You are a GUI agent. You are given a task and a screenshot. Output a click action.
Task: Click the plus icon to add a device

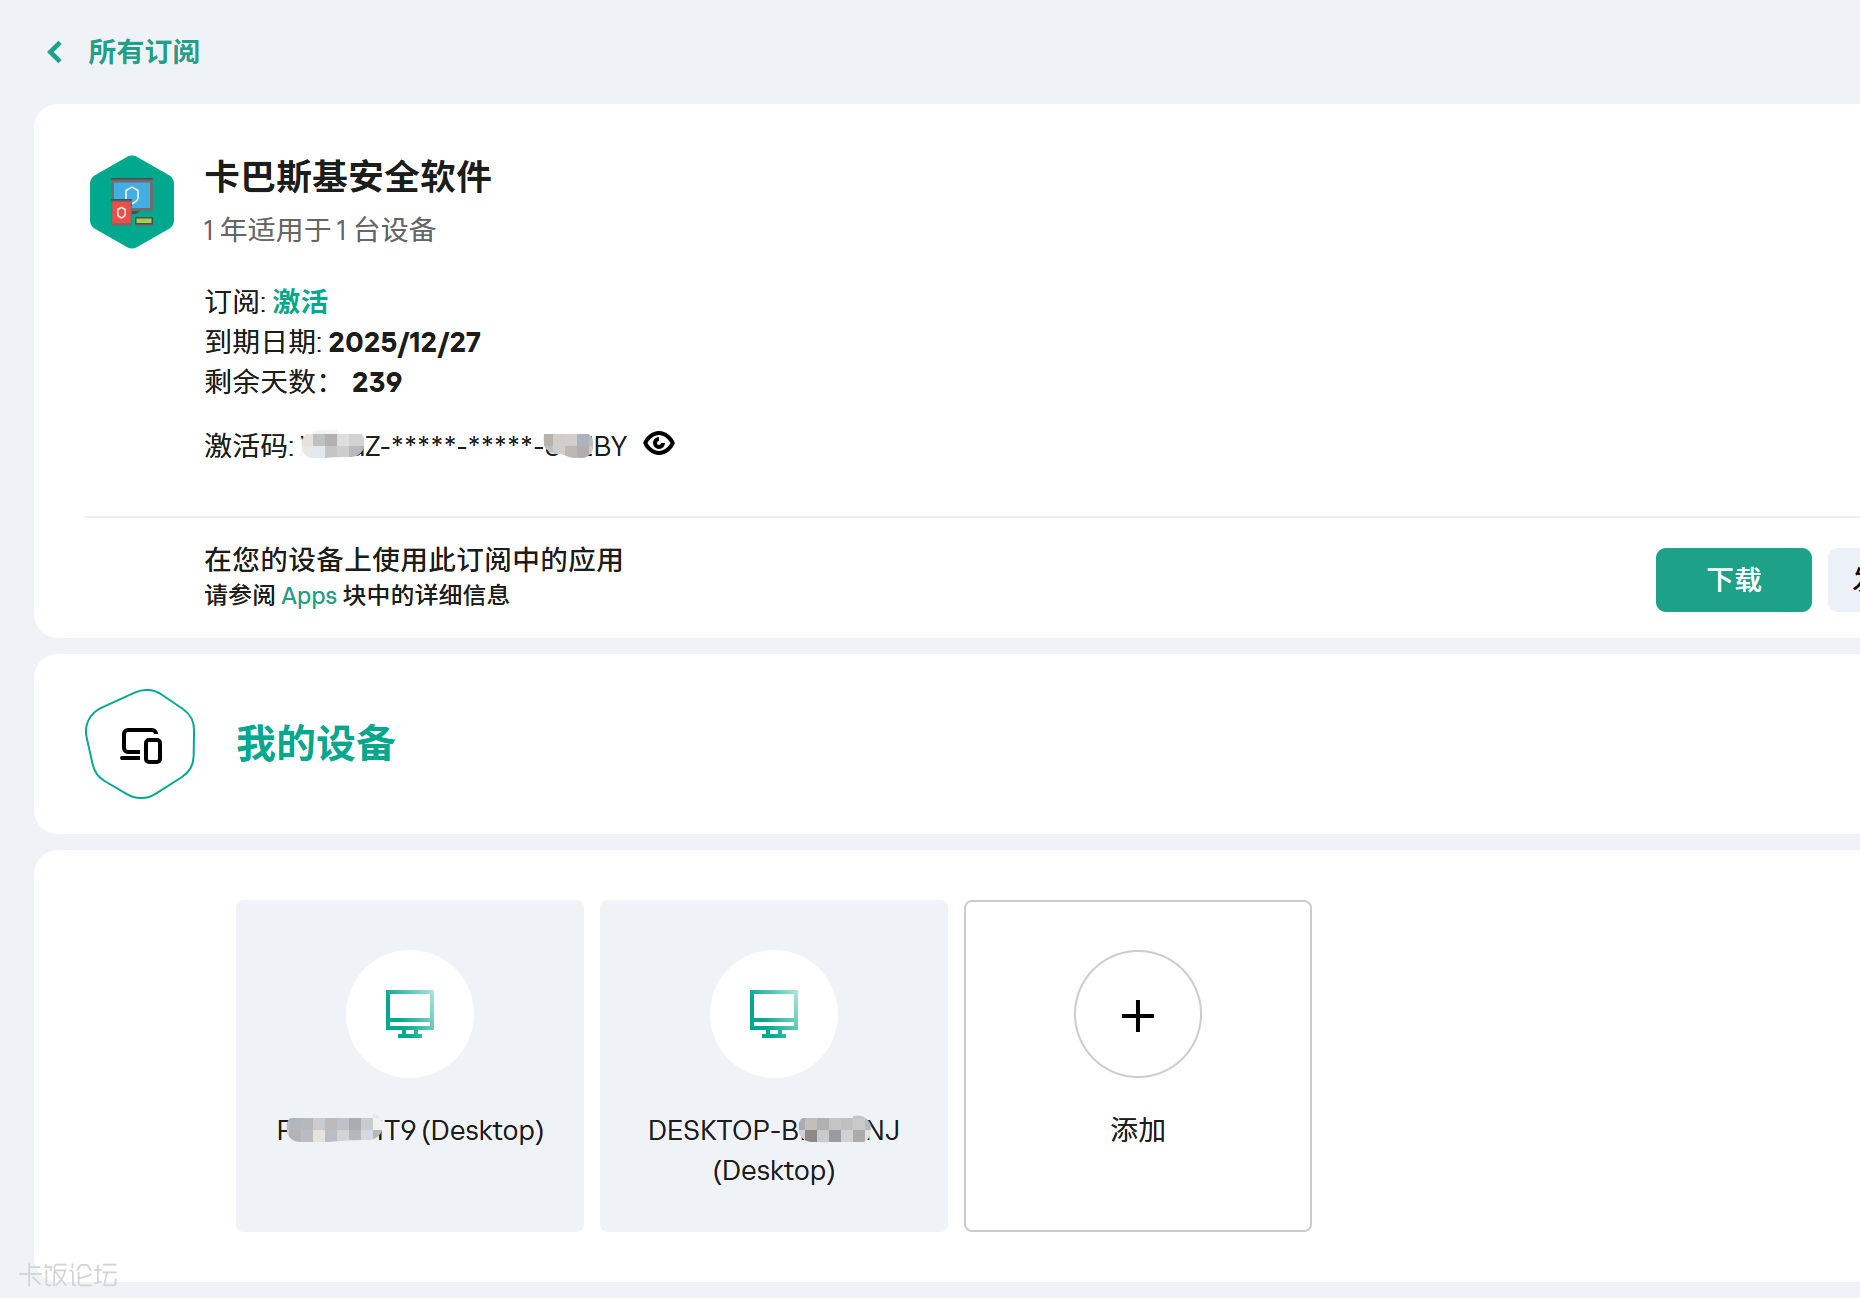coord(1138,1014)
